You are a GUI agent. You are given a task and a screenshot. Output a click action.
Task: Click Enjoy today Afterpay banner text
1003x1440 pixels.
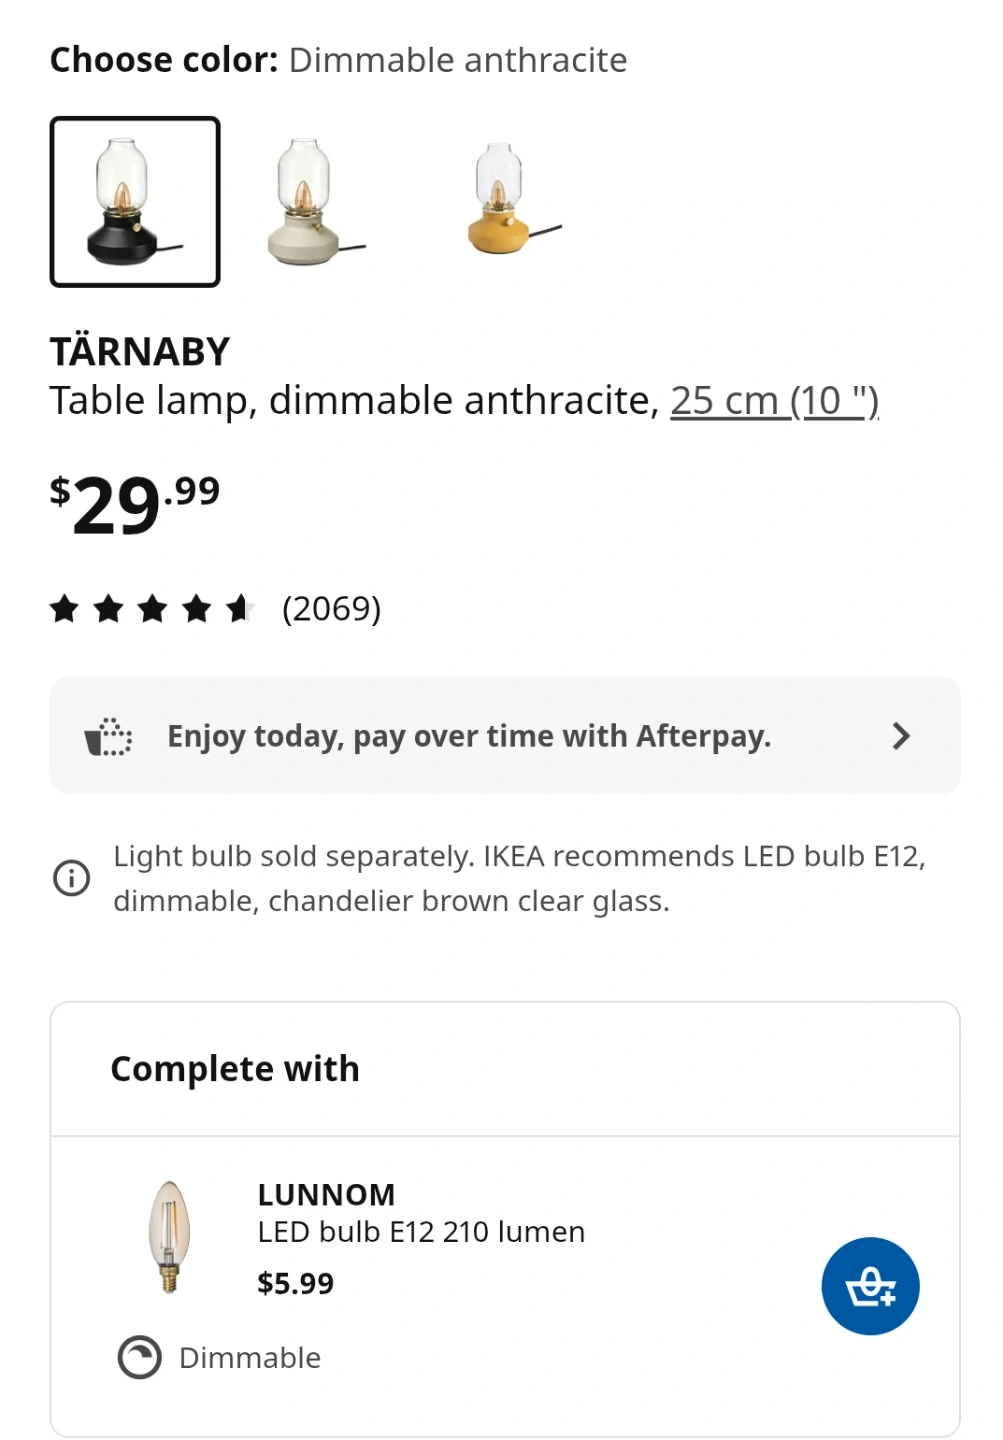tap(469, 736)
